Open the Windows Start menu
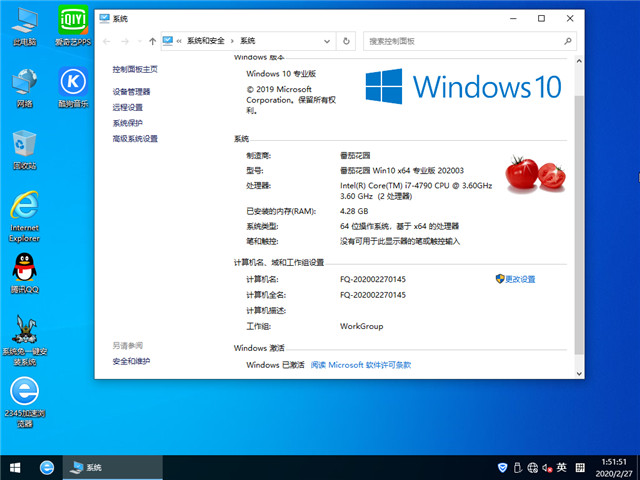Screen dimensions: 640x480 tap(15, 467)
